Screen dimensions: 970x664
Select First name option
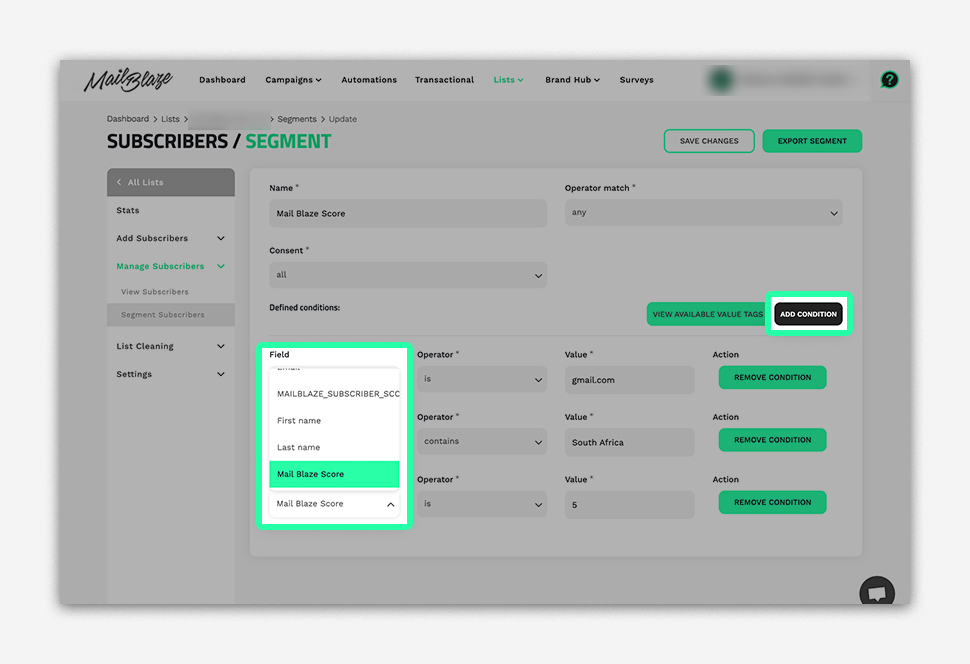tap(334, 420)
